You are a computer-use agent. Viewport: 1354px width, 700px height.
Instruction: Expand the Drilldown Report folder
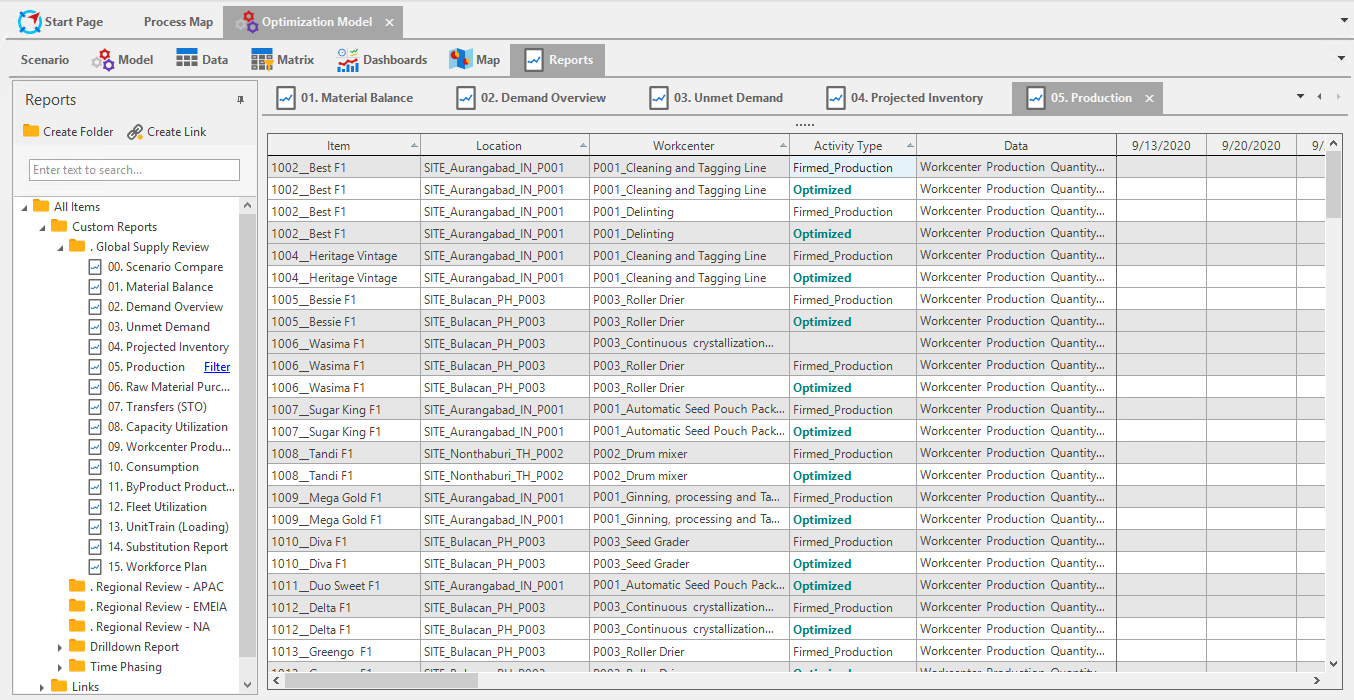(x=61, y=647)
